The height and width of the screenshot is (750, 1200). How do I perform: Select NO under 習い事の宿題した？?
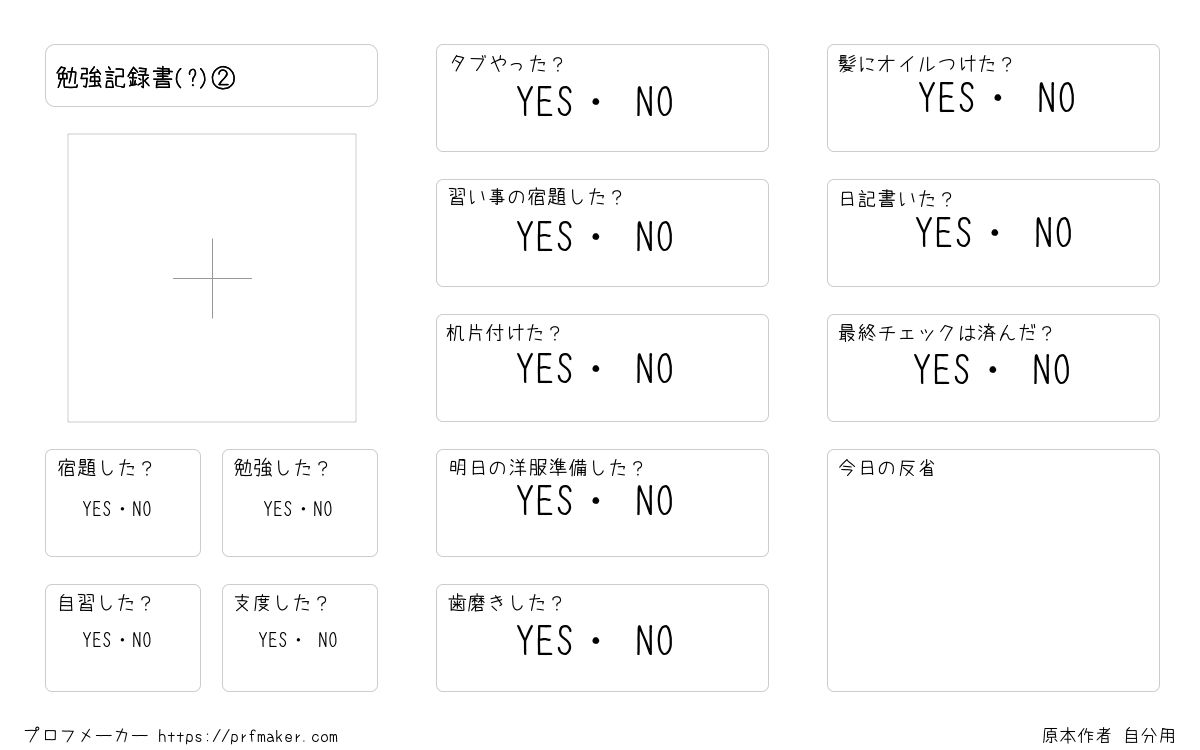[655, 237]
